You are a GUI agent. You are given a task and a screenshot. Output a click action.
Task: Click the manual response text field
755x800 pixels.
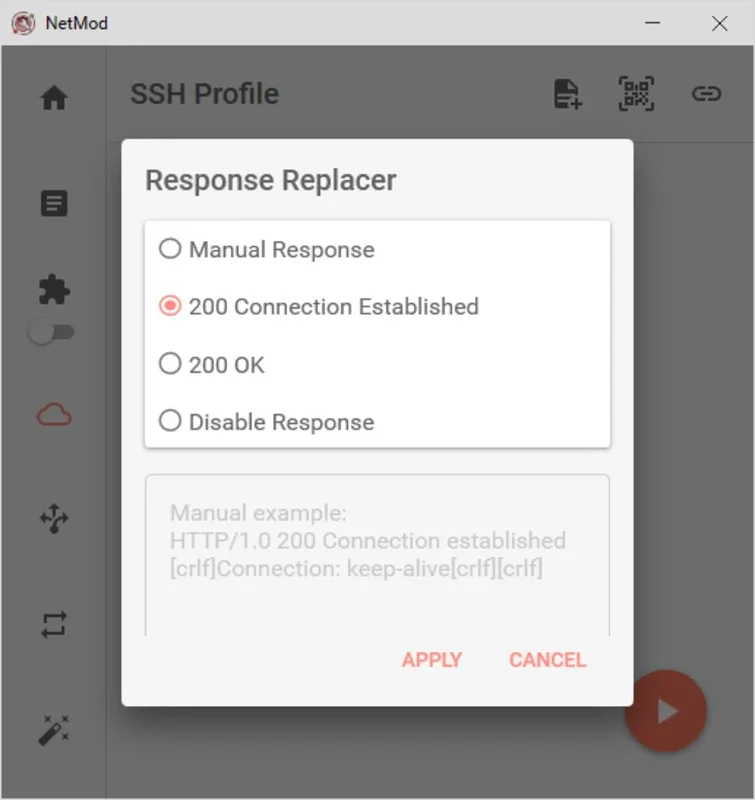pos(377,555)
